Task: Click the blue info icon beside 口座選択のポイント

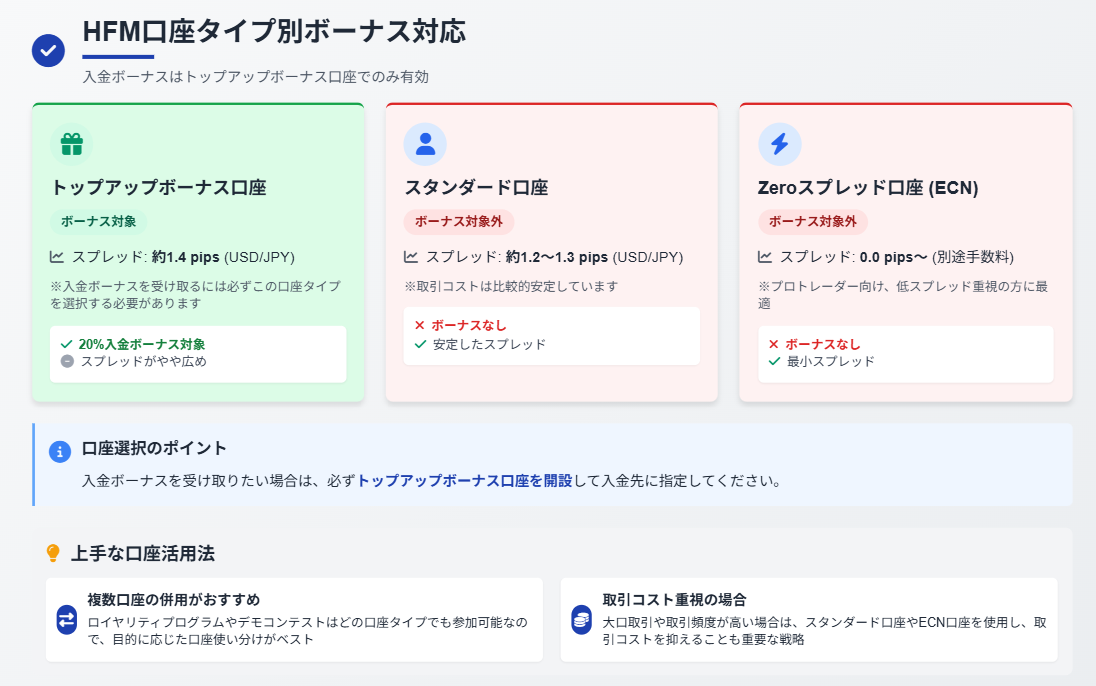Action: coord(59,452)
